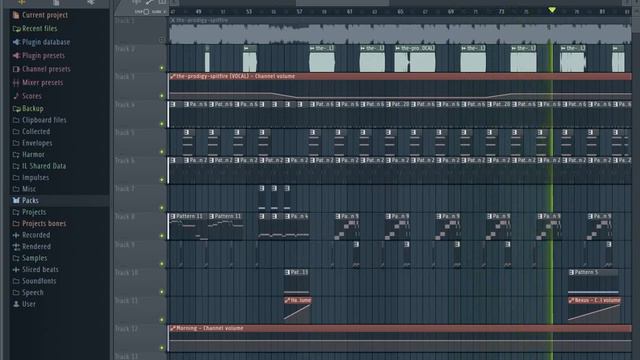
Task: Mute Track 9 using its green LED
Action: (x=162, y=264)
